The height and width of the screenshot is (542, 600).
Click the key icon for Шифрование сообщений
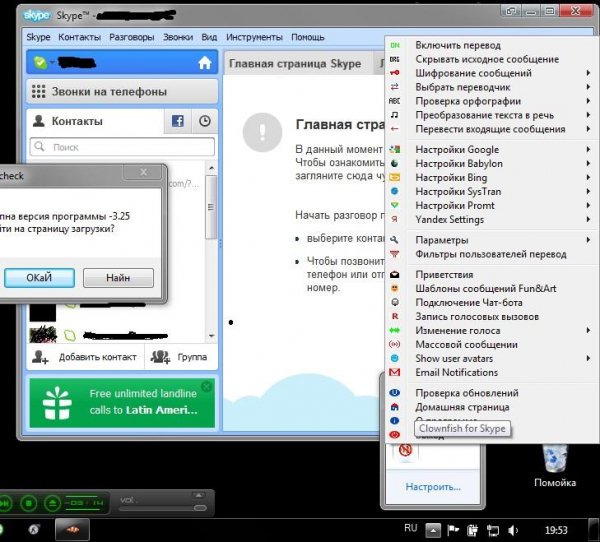(x=395, y=73)
